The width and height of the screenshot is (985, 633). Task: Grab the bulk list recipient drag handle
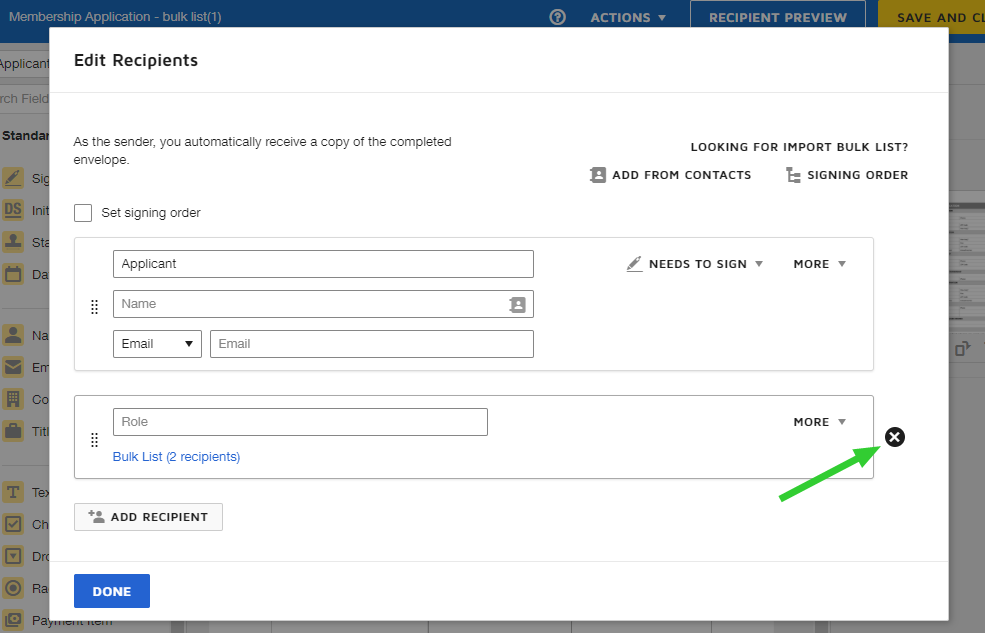click(x=95, y=440)
